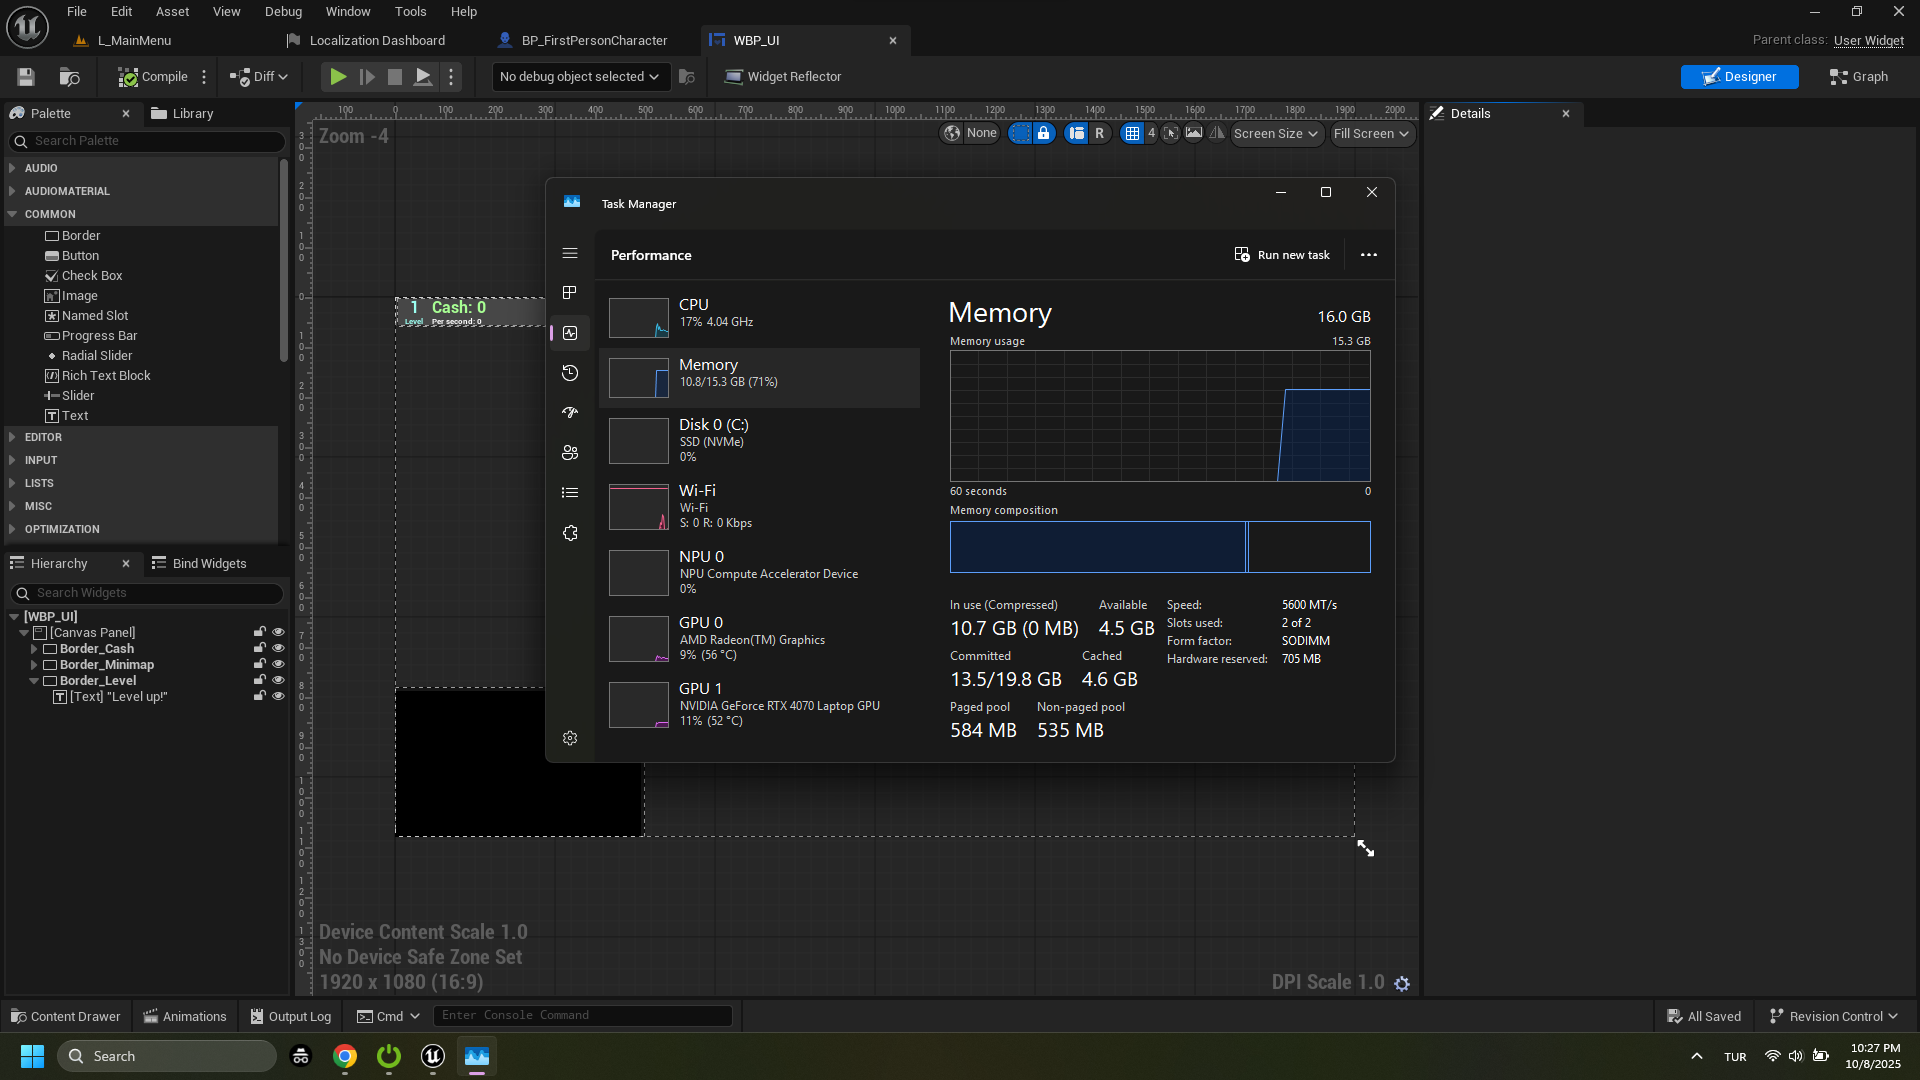Open the Widget Reflector tool

[783, 77]
